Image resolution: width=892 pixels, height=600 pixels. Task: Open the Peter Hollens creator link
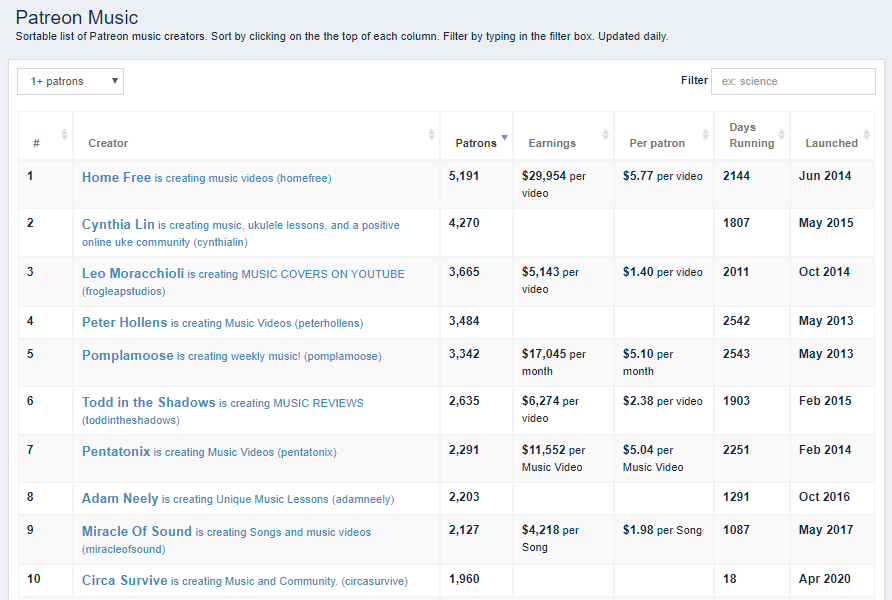[222, 322]
